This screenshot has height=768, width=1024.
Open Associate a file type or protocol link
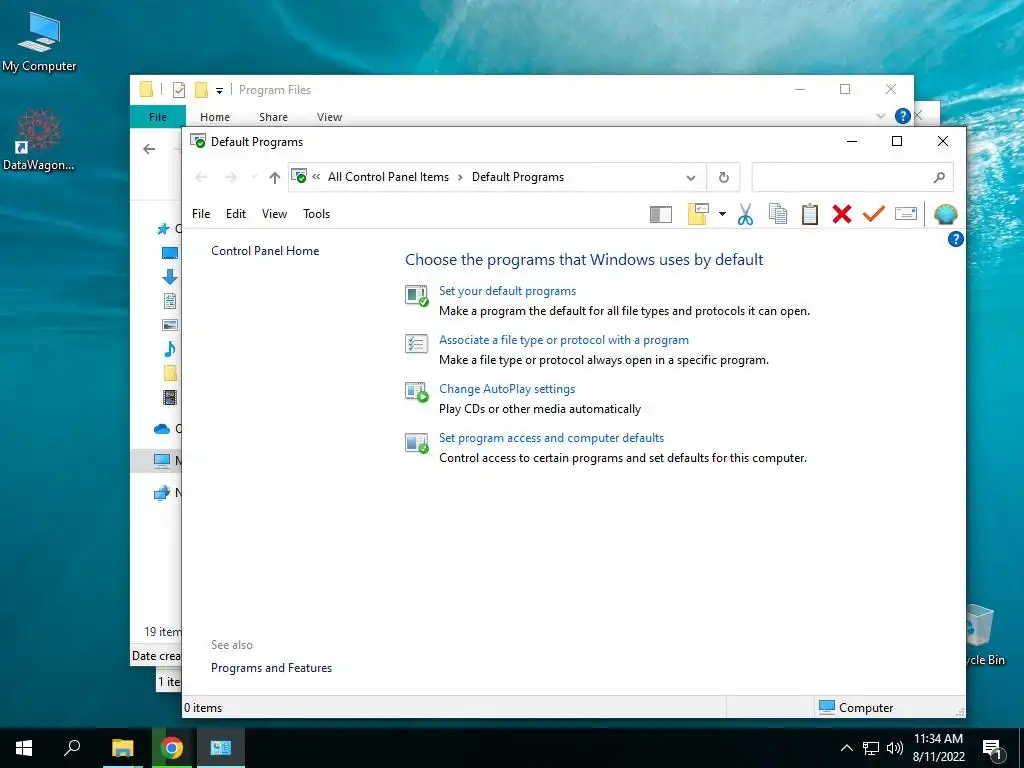point(564,340)
